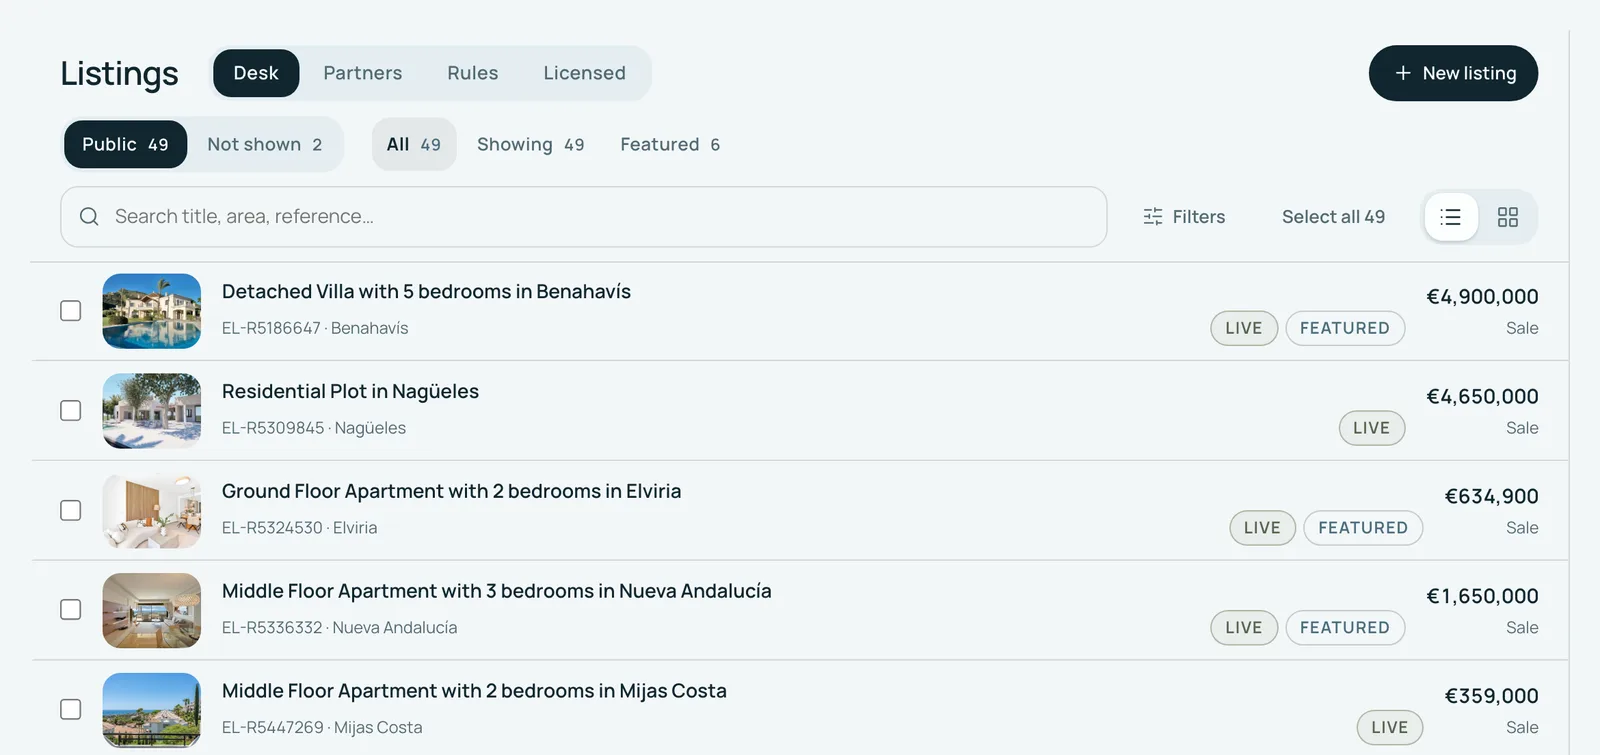Focus the search title, area, reference field
The image size is (1600, 755).
click(x=584, y=217)
